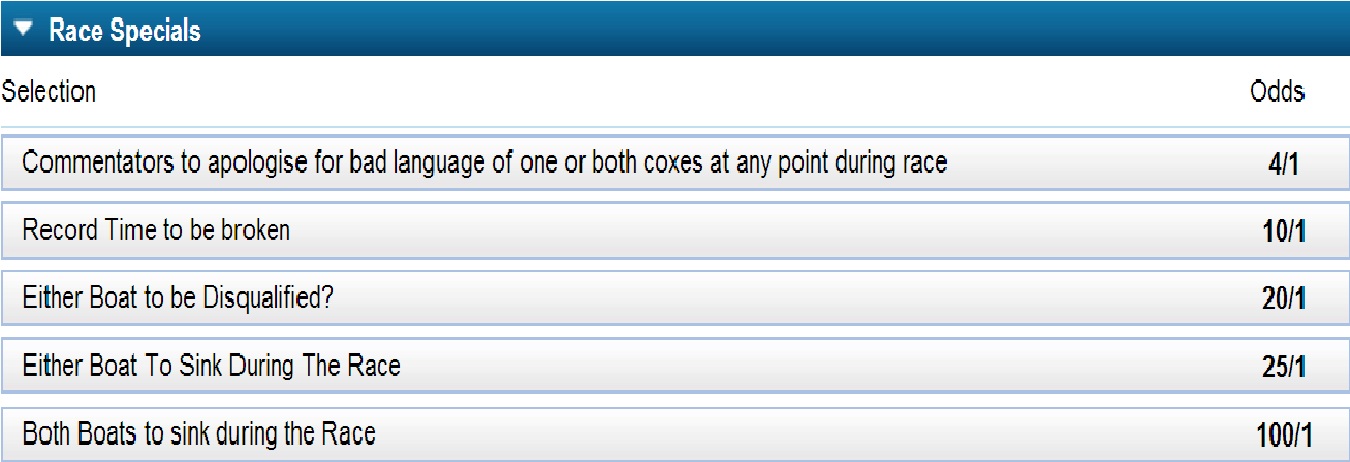Screen dimensions: 1350x462
Task: Collapse the Race Specials section triangle
Action: pyautogui.click(x=24, y=30)
